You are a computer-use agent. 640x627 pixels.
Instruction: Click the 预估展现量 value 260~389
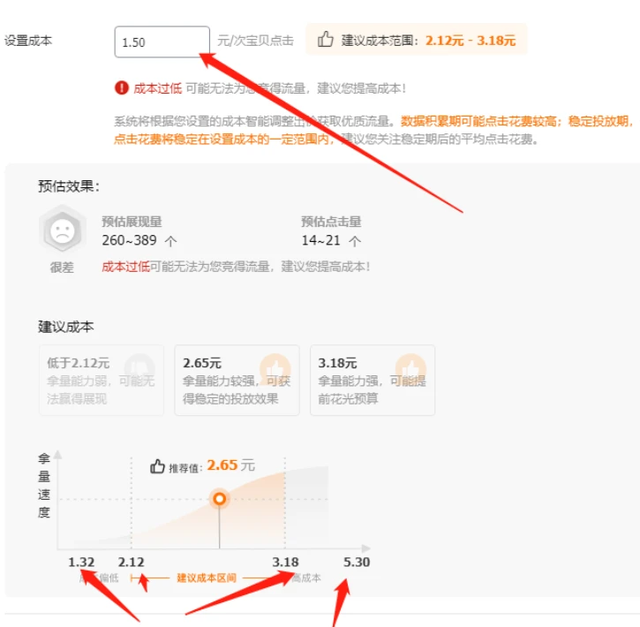(129, 240)
